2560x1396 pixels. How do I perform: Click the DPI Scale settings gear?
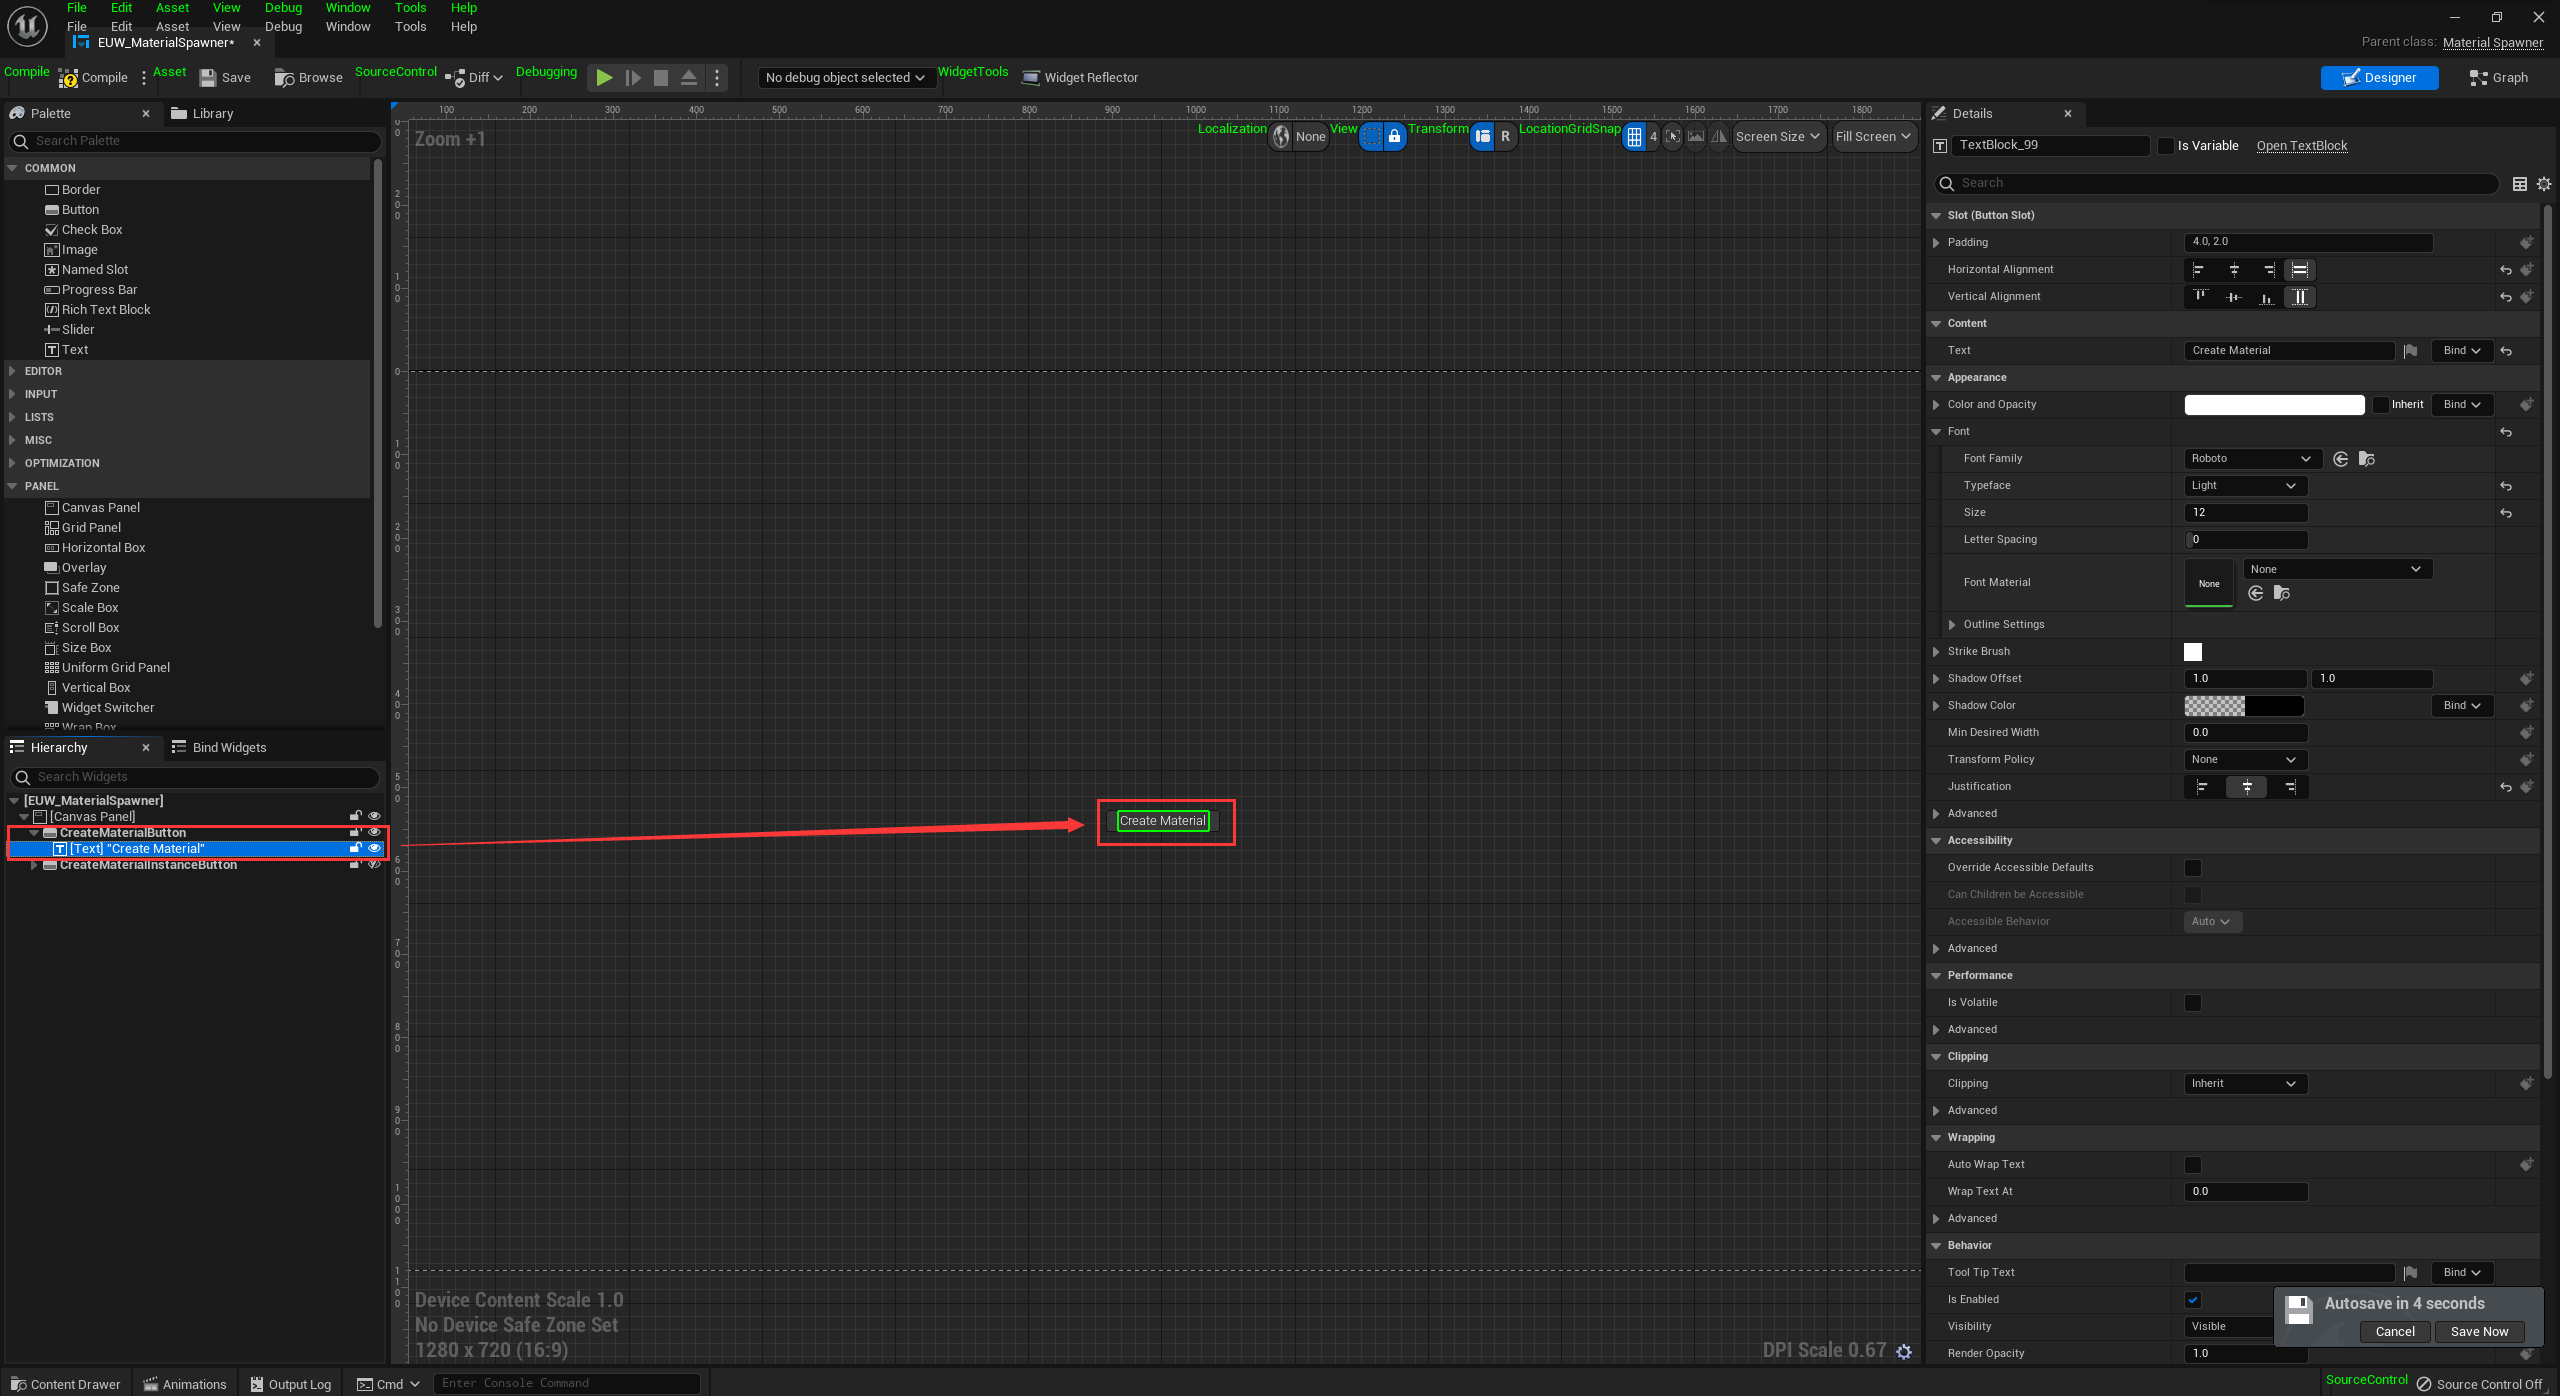click(x=1904, y=1351)
